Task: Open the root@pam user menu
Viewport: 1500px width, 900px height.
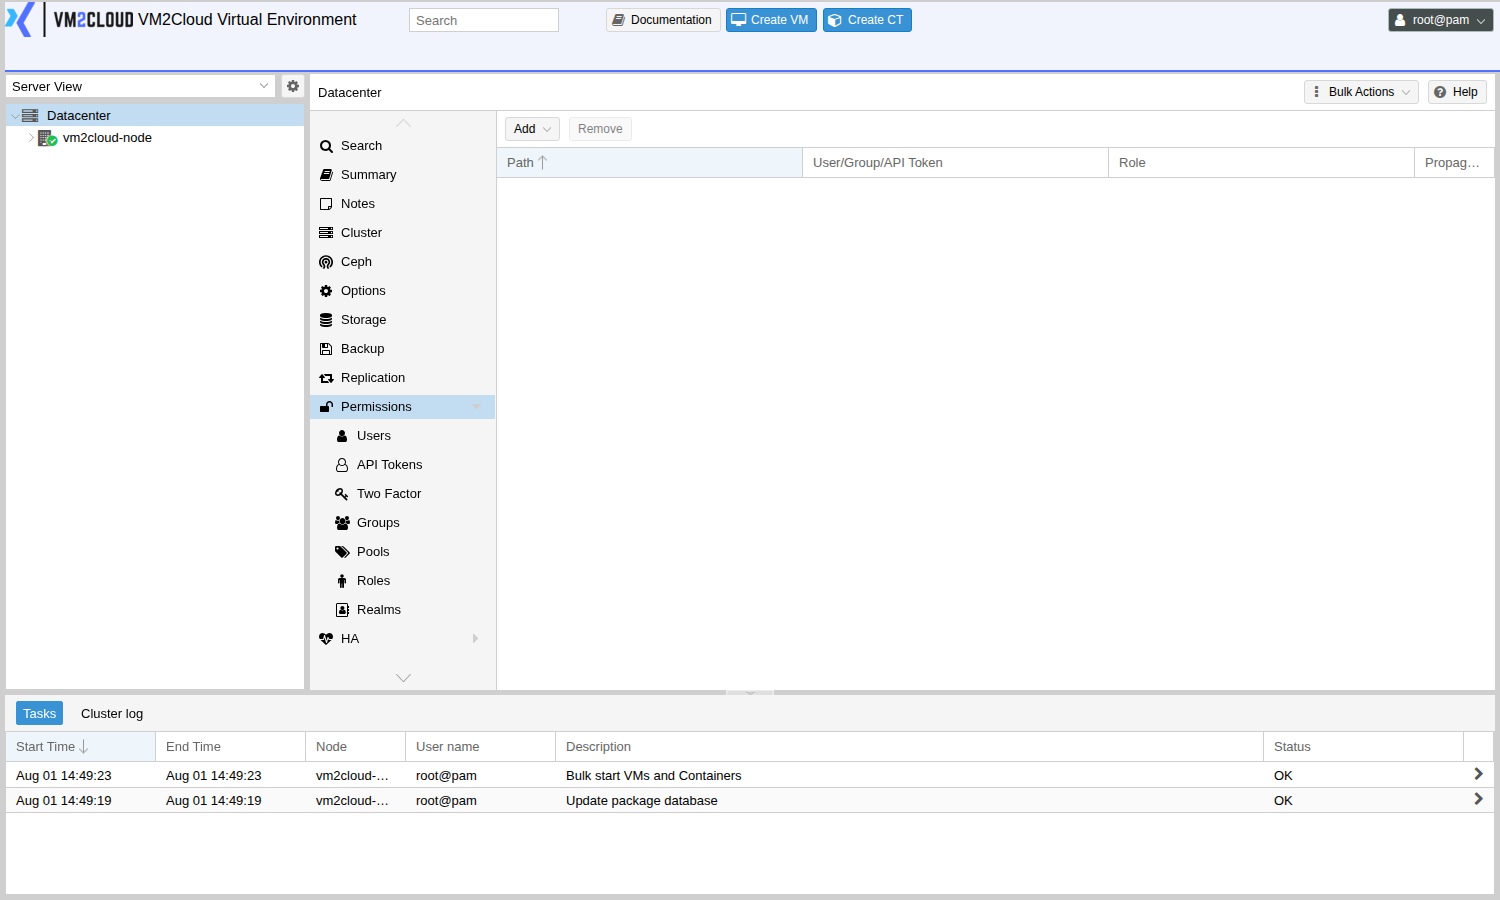Action: 1440,20
